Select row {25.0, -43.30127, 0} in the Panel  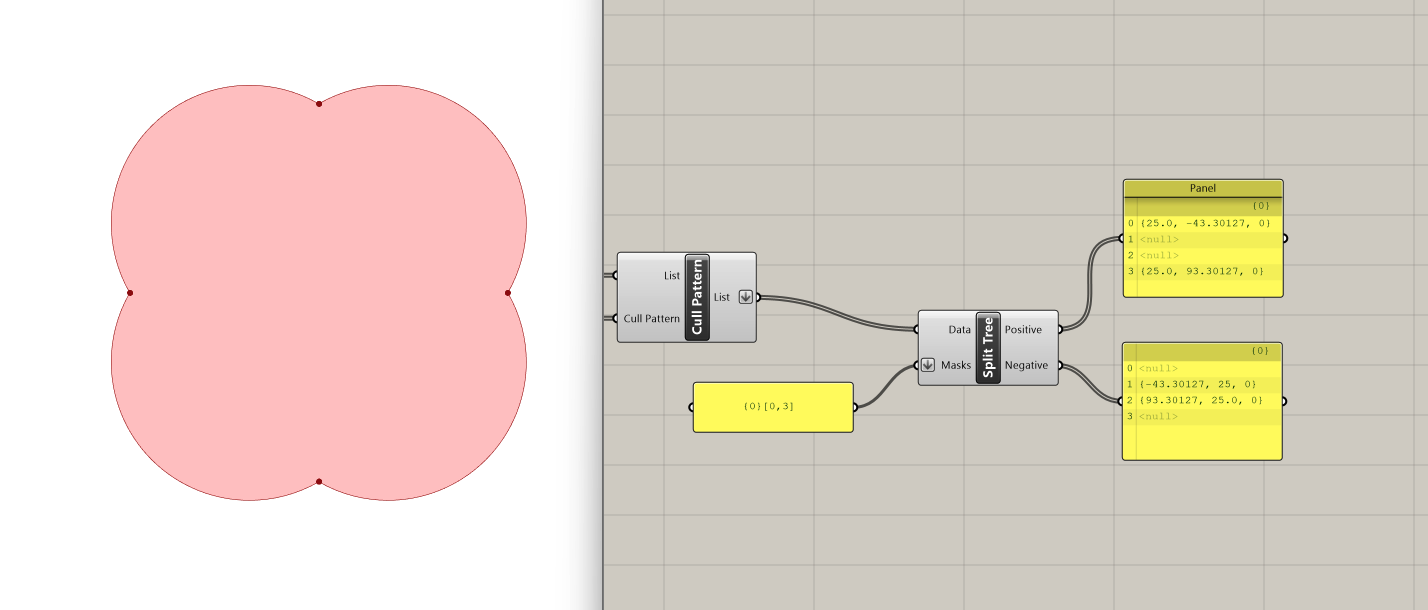(x=1203, y=223)
